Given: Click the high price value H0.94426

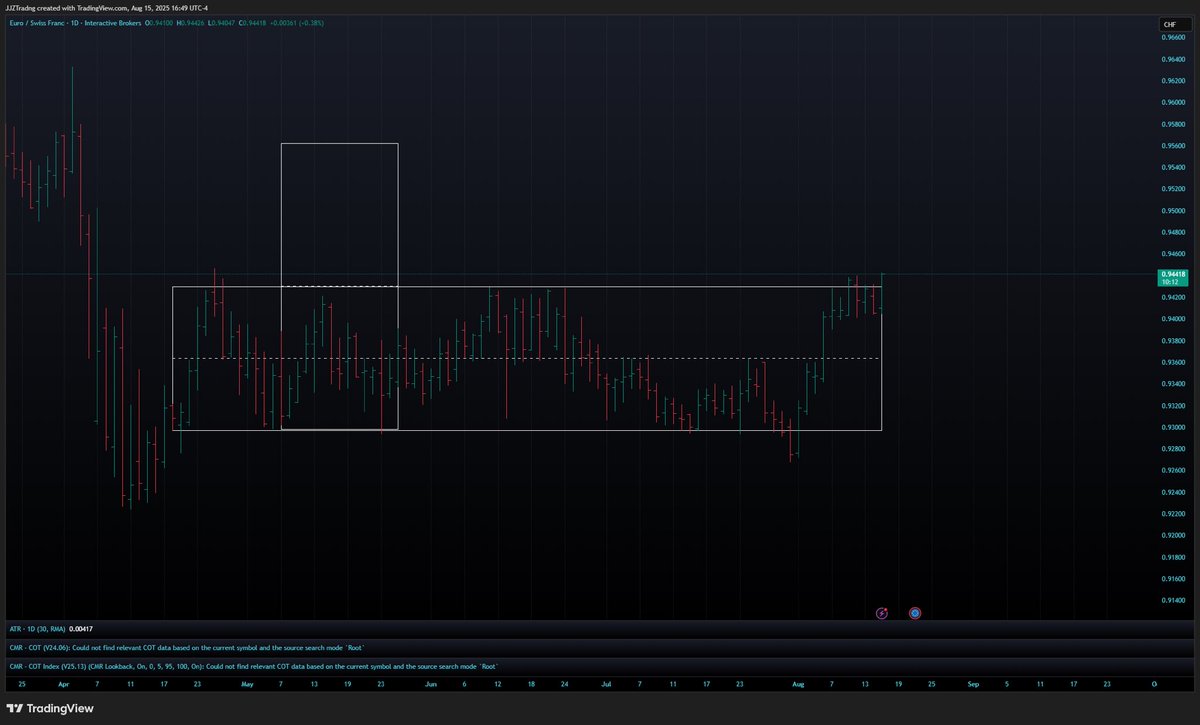Looking at the screenshot, I should 191,22.
